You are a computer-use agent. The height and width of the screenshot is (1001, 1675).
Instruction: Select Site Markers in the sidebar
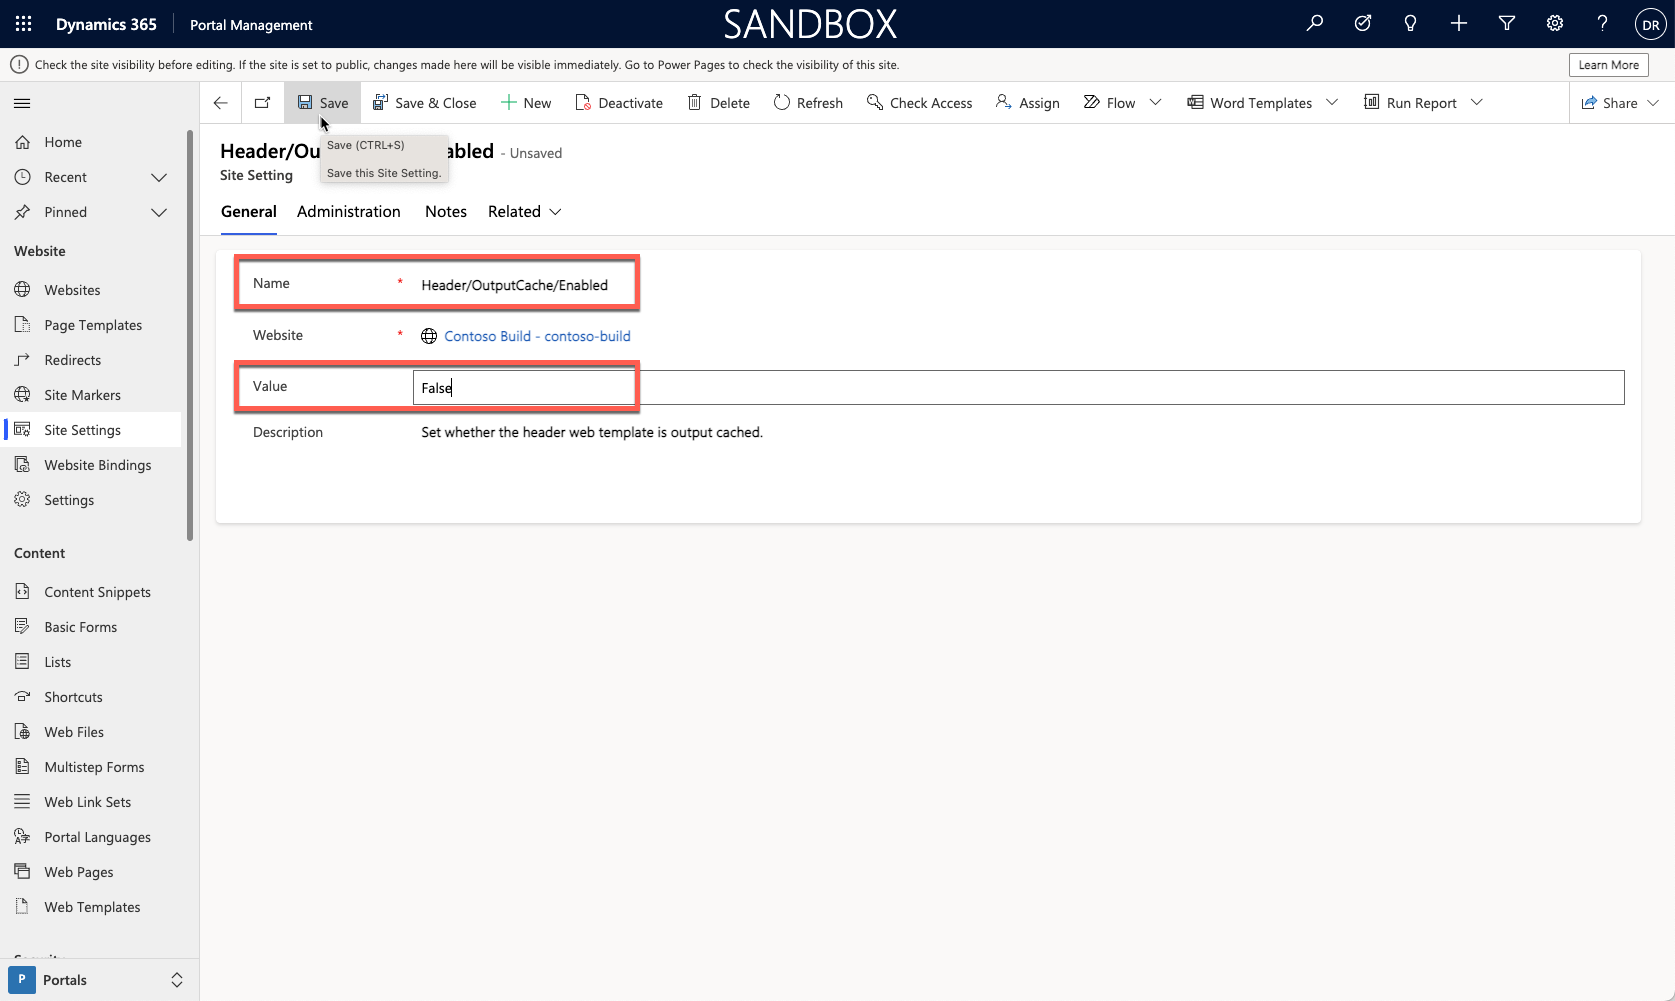(82, 394)
